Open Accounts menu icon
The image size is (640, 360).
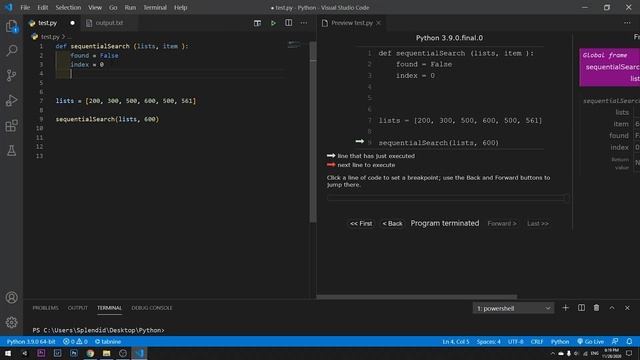(x=11, y=298)
